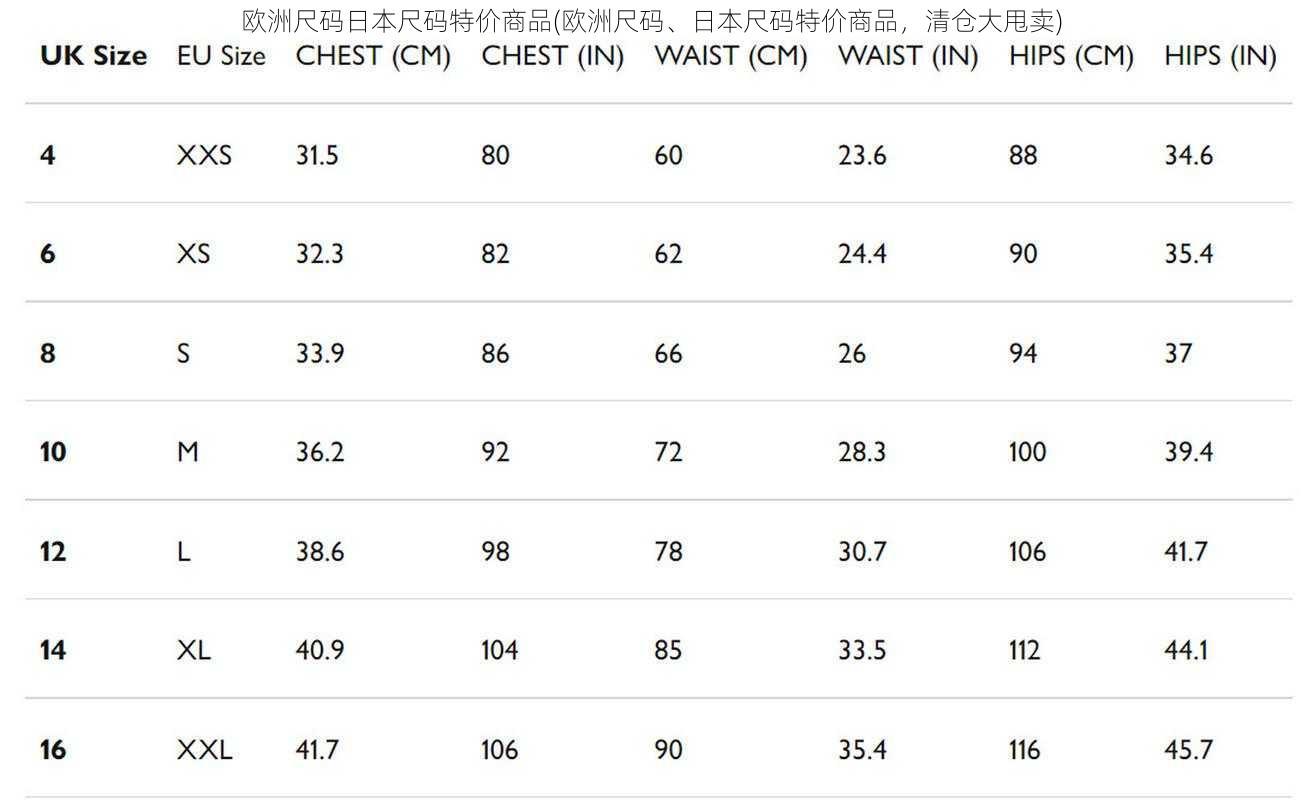This screenshot has height=800, width=1301.
Task: Click the WAIST (IN) column header
Action: click(x=908, y=56)
